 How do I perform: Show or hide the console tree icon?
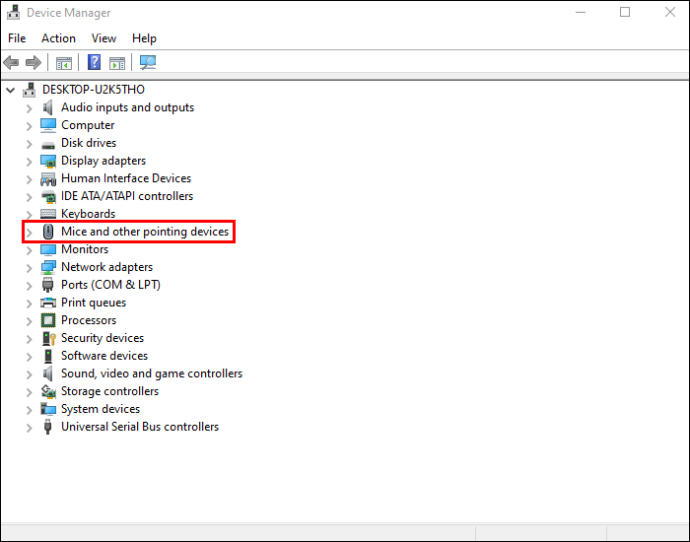pos(64,63)
